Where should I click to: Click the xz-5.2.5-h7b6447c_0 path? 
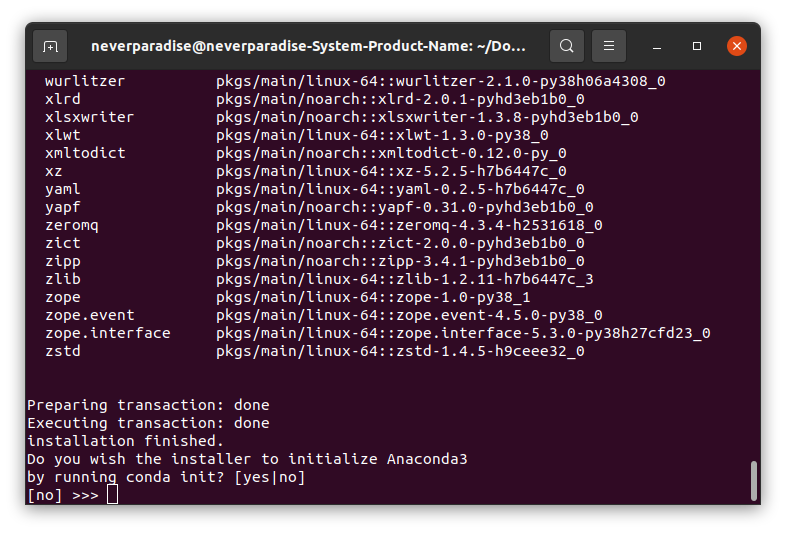click(391, 171)
